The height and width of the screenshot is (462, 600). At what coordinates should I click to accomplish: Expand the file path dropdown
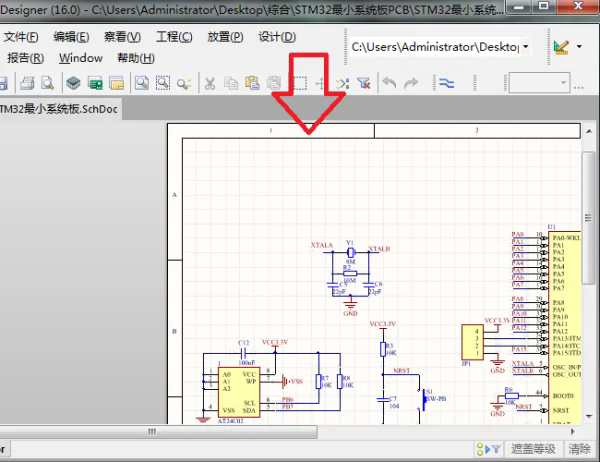pyautogui.click(x=526, y=47)
